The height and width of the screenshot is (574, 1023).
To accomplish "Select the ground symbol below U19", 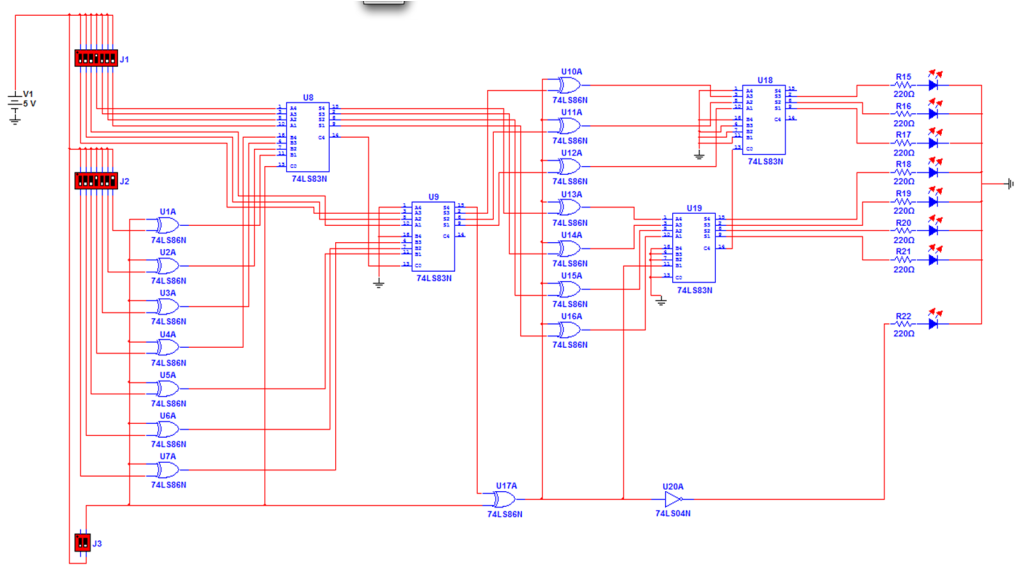I will pos(661,301).
